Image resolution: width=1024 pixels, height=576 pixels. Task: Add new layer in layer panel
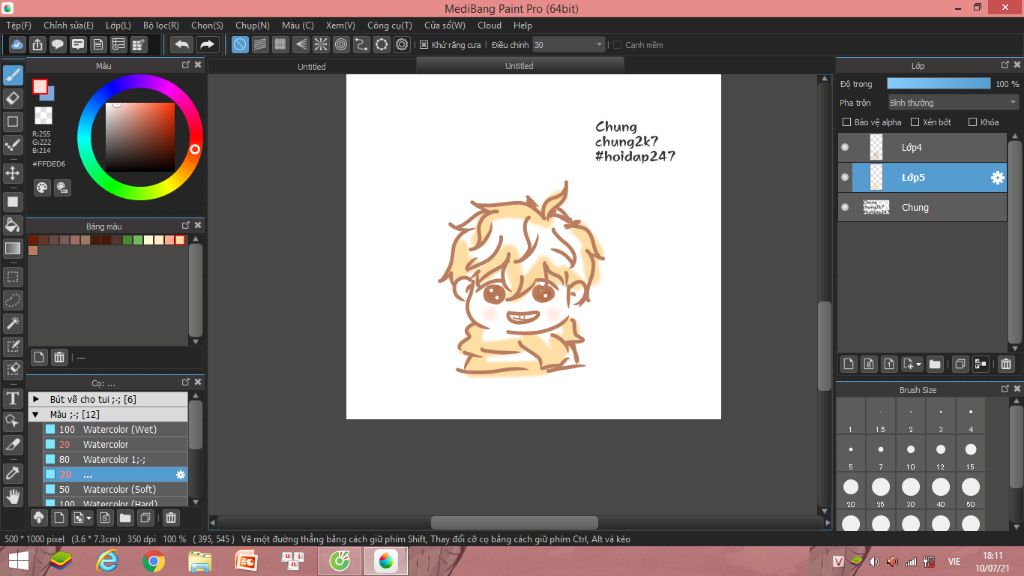pos(848,364)
